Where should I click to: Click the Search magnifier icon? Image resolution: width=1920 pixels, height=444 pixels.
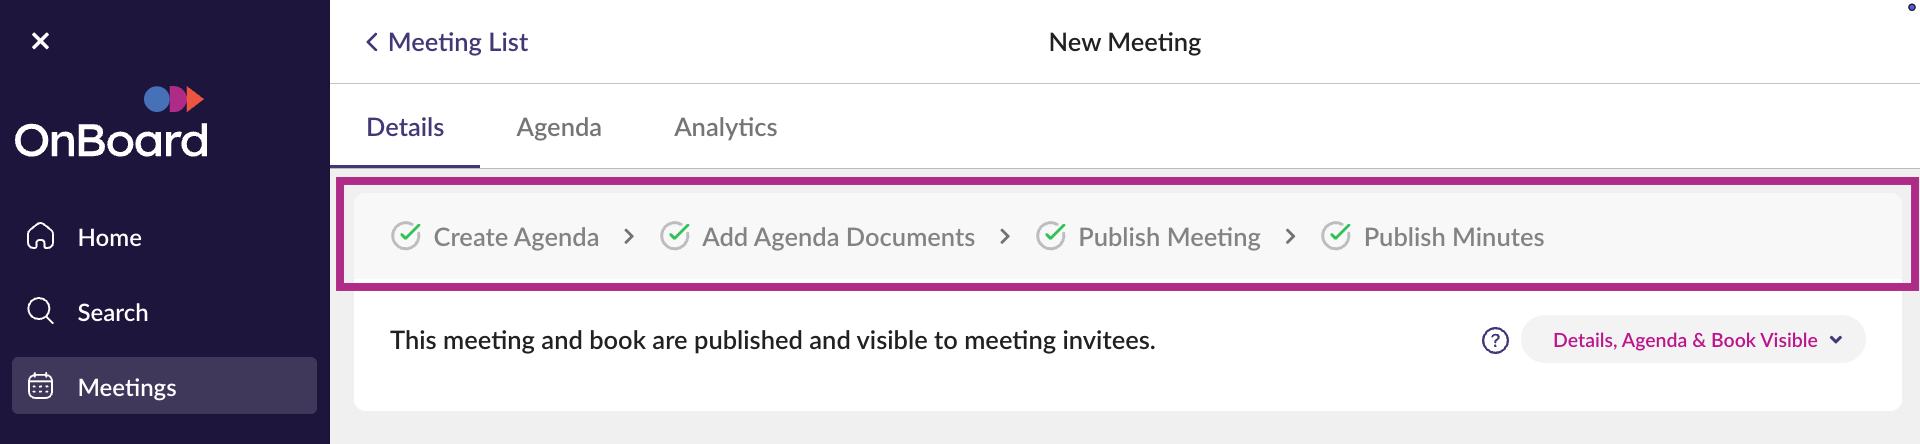point(41,311)
